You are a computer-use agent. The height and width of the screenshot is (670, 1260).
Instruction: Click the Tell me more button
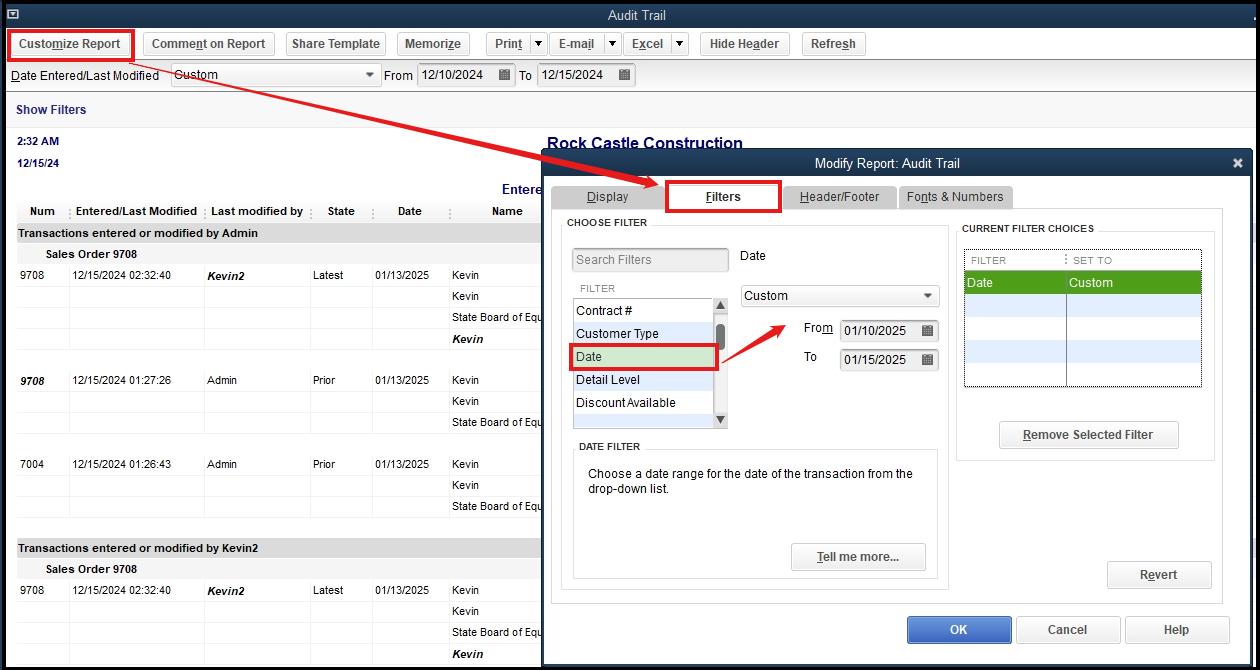[858, 557]
